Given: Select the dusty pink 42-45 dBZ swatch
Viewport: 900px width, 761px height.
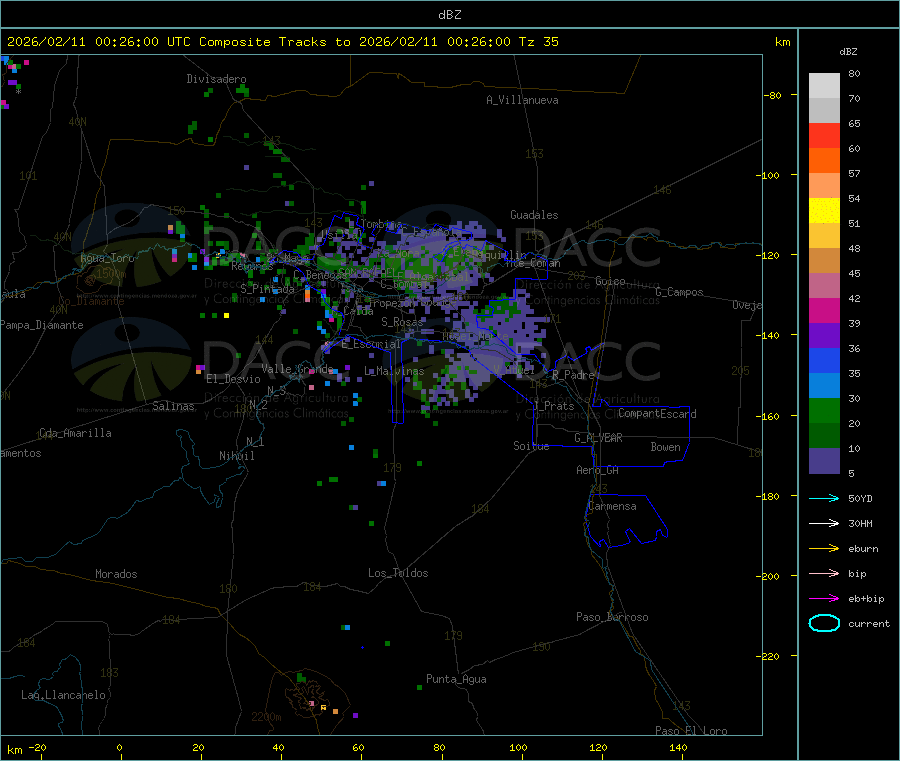Looking at the screenshot, I should click(x=824, y=285).
